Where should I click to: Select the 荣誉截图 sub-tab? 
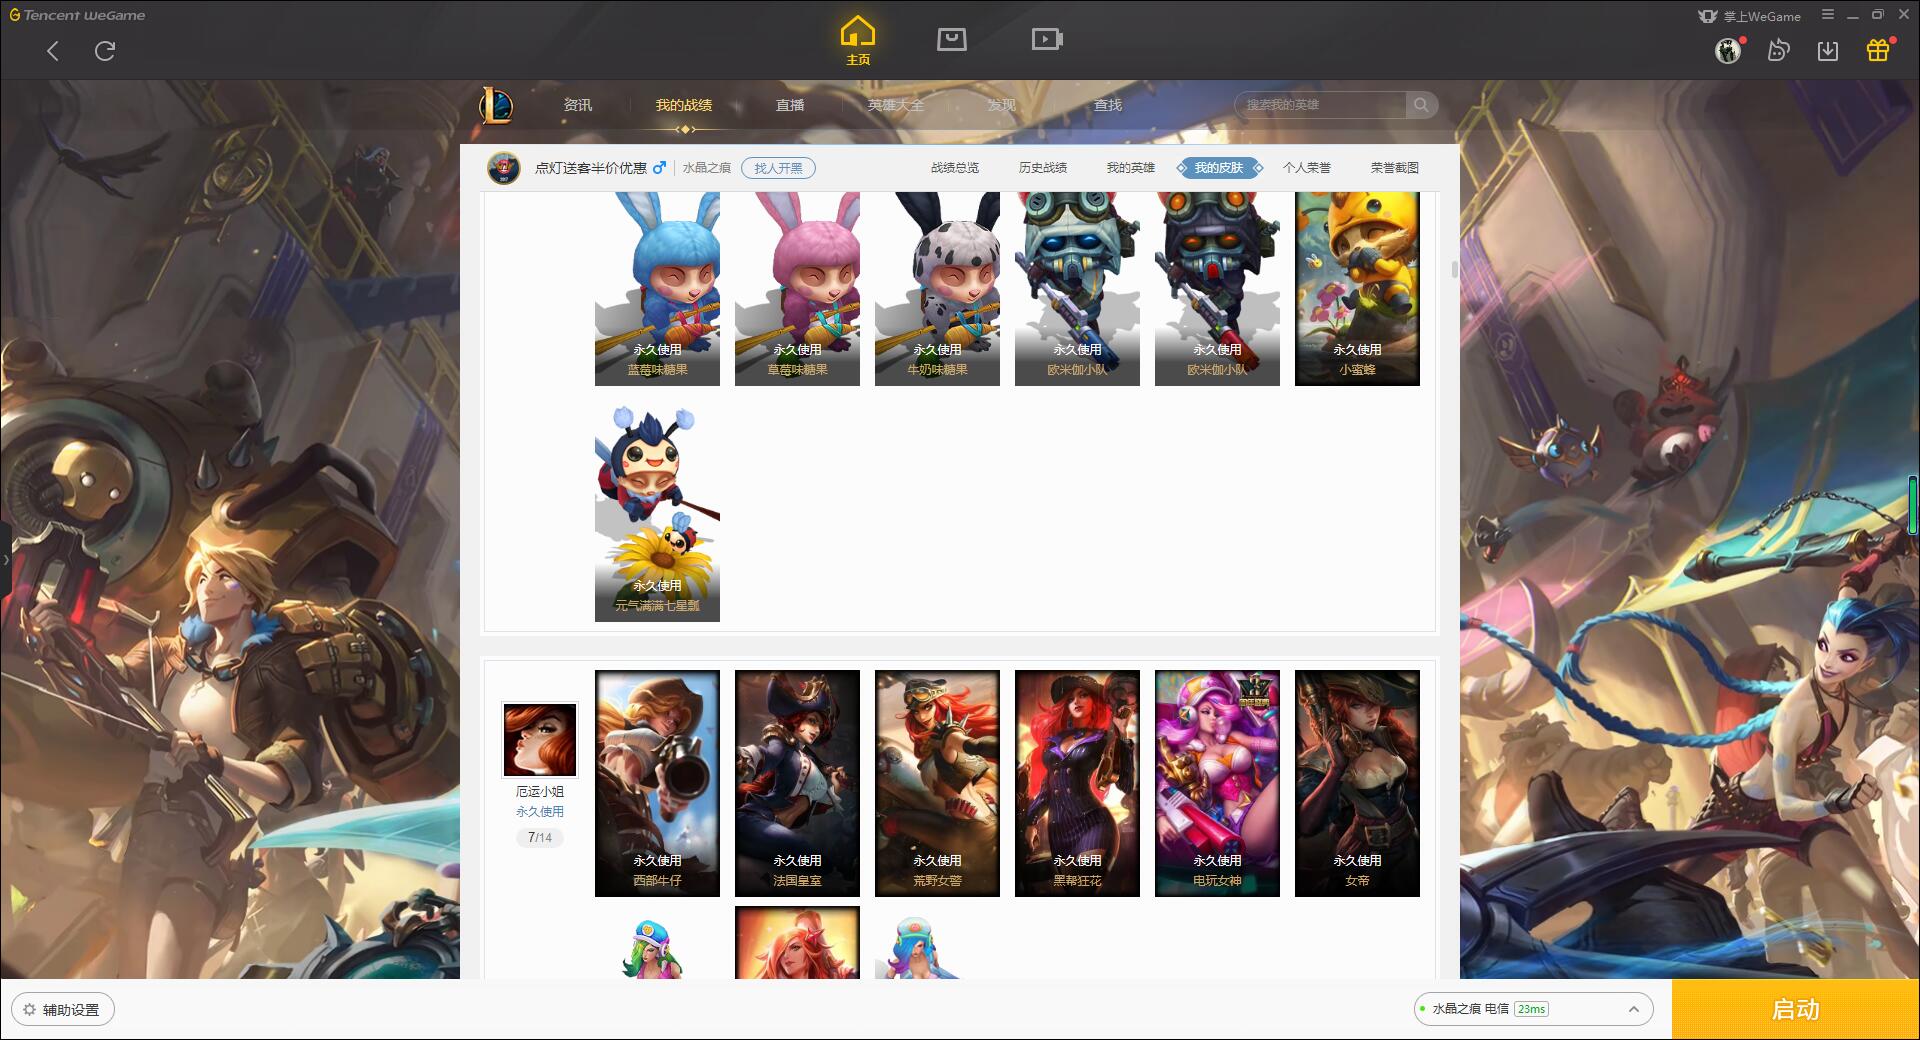tap(1395, 168)
